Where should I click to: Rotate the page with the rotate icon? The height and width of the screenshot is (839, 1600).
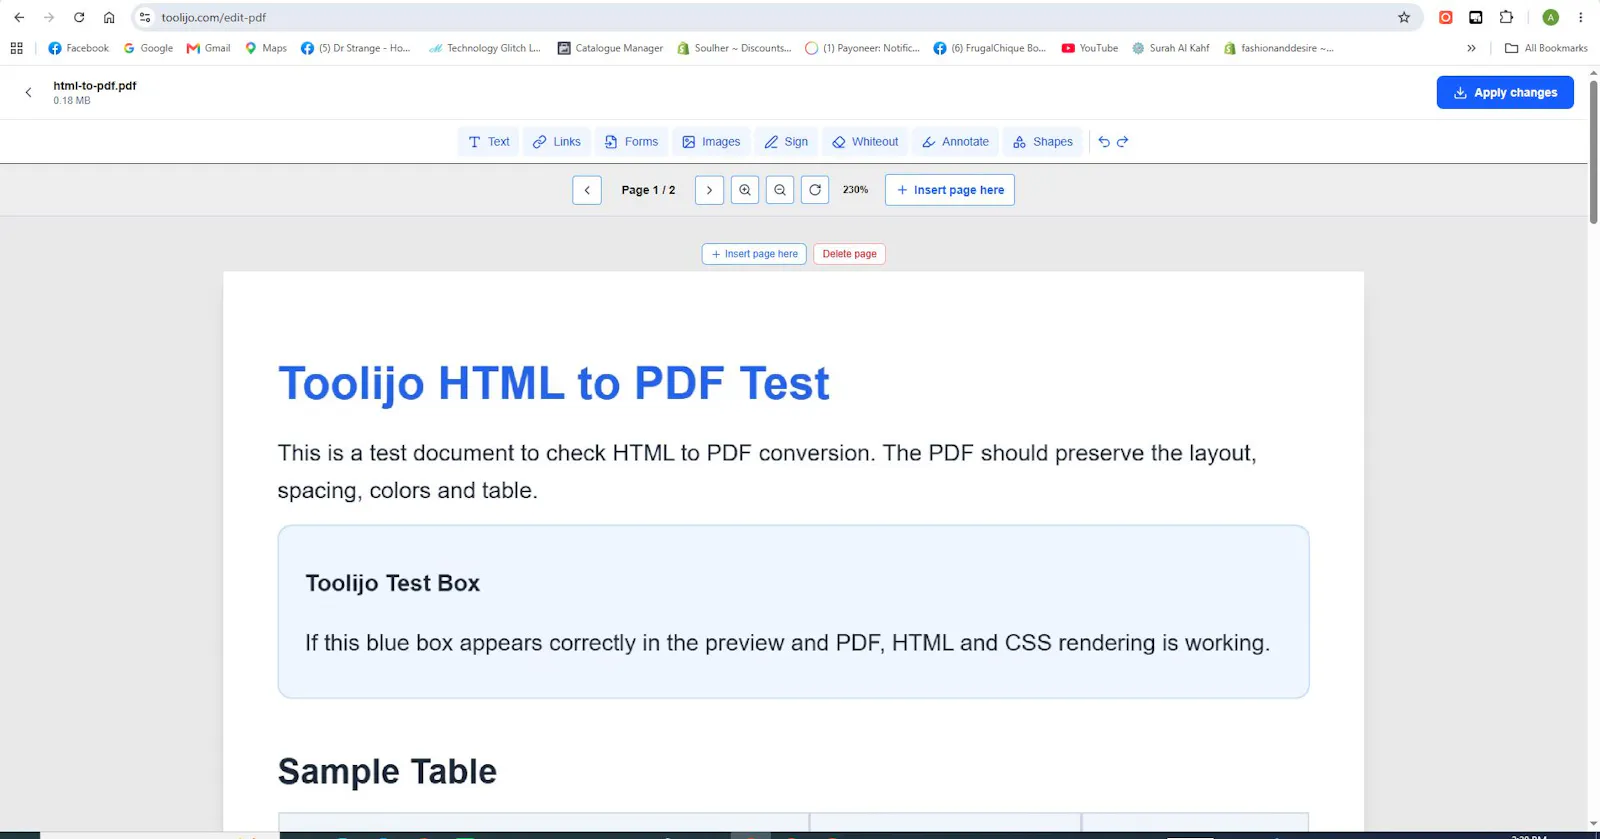(815, 190)
